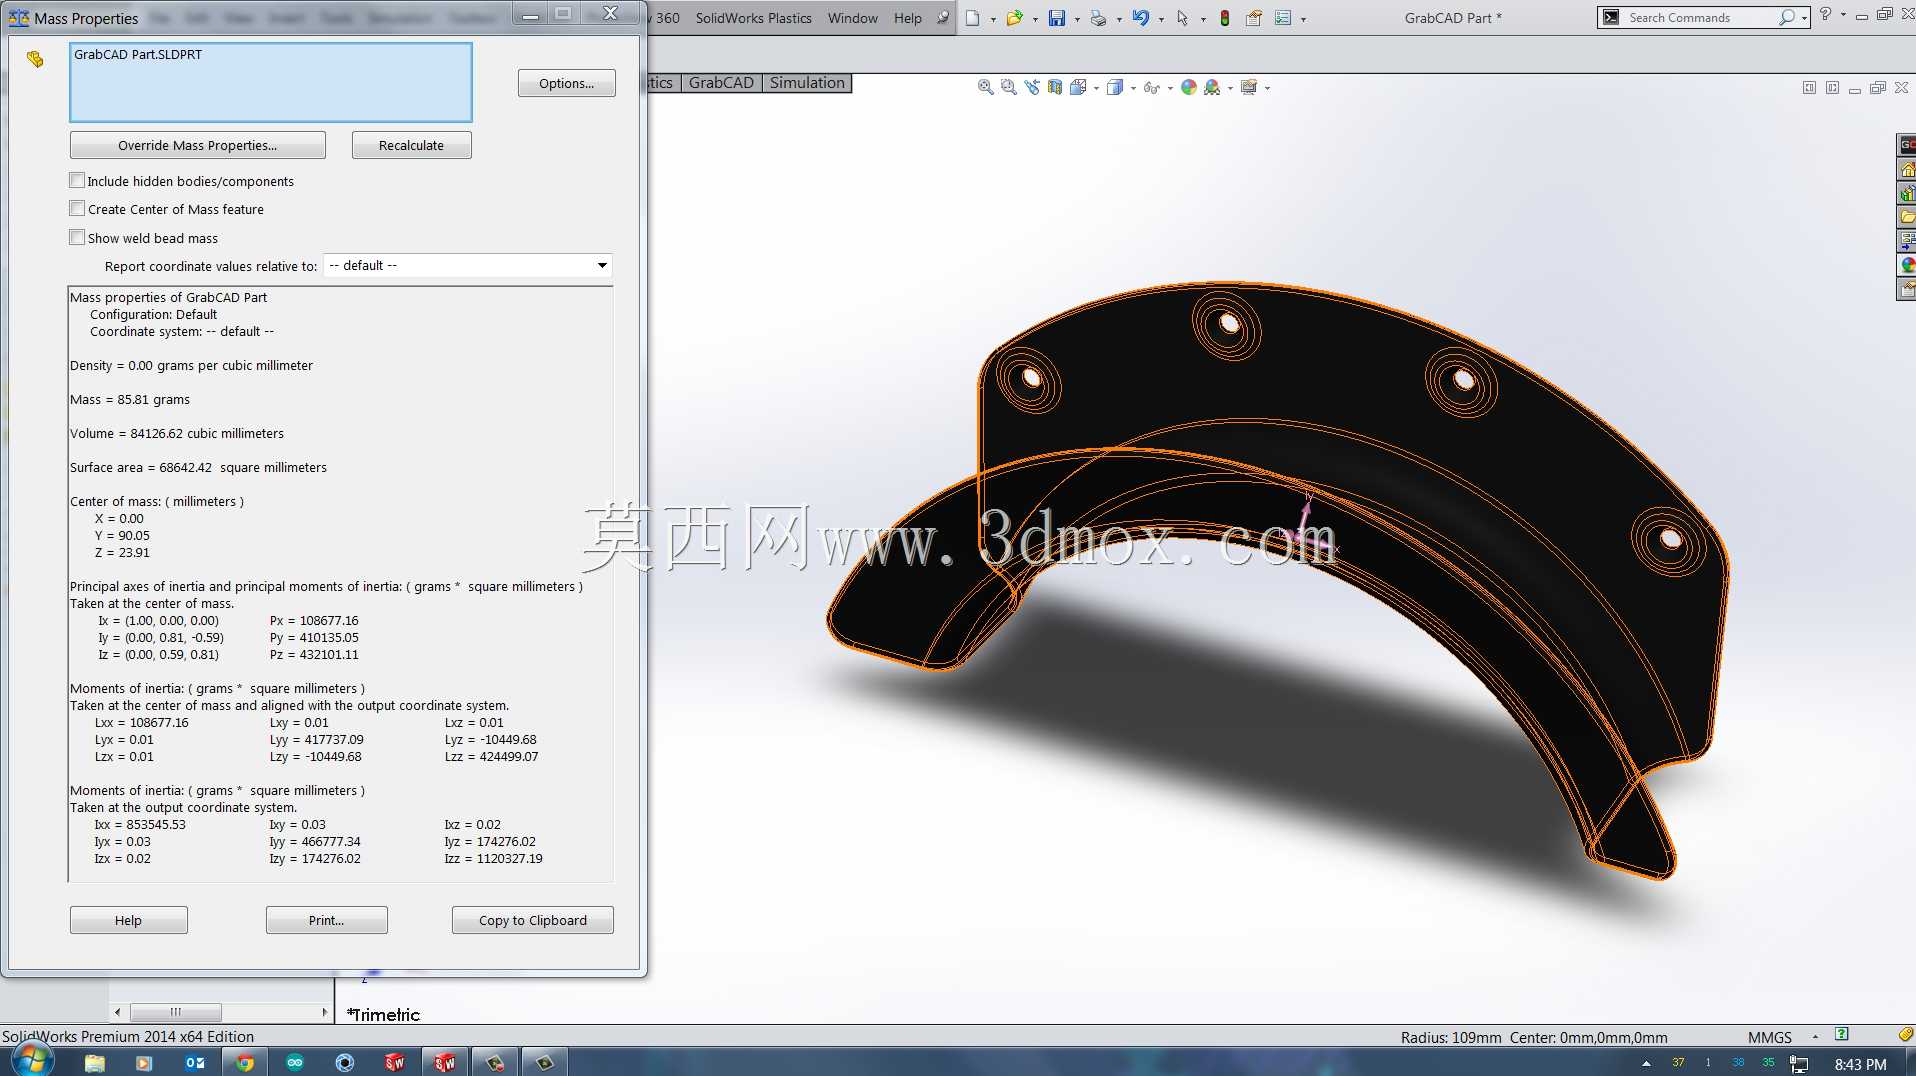Click the Apply Scene icon
Image resolution: width=1916 pixels, height=1076 pixels.
[x=1212, y=88]
